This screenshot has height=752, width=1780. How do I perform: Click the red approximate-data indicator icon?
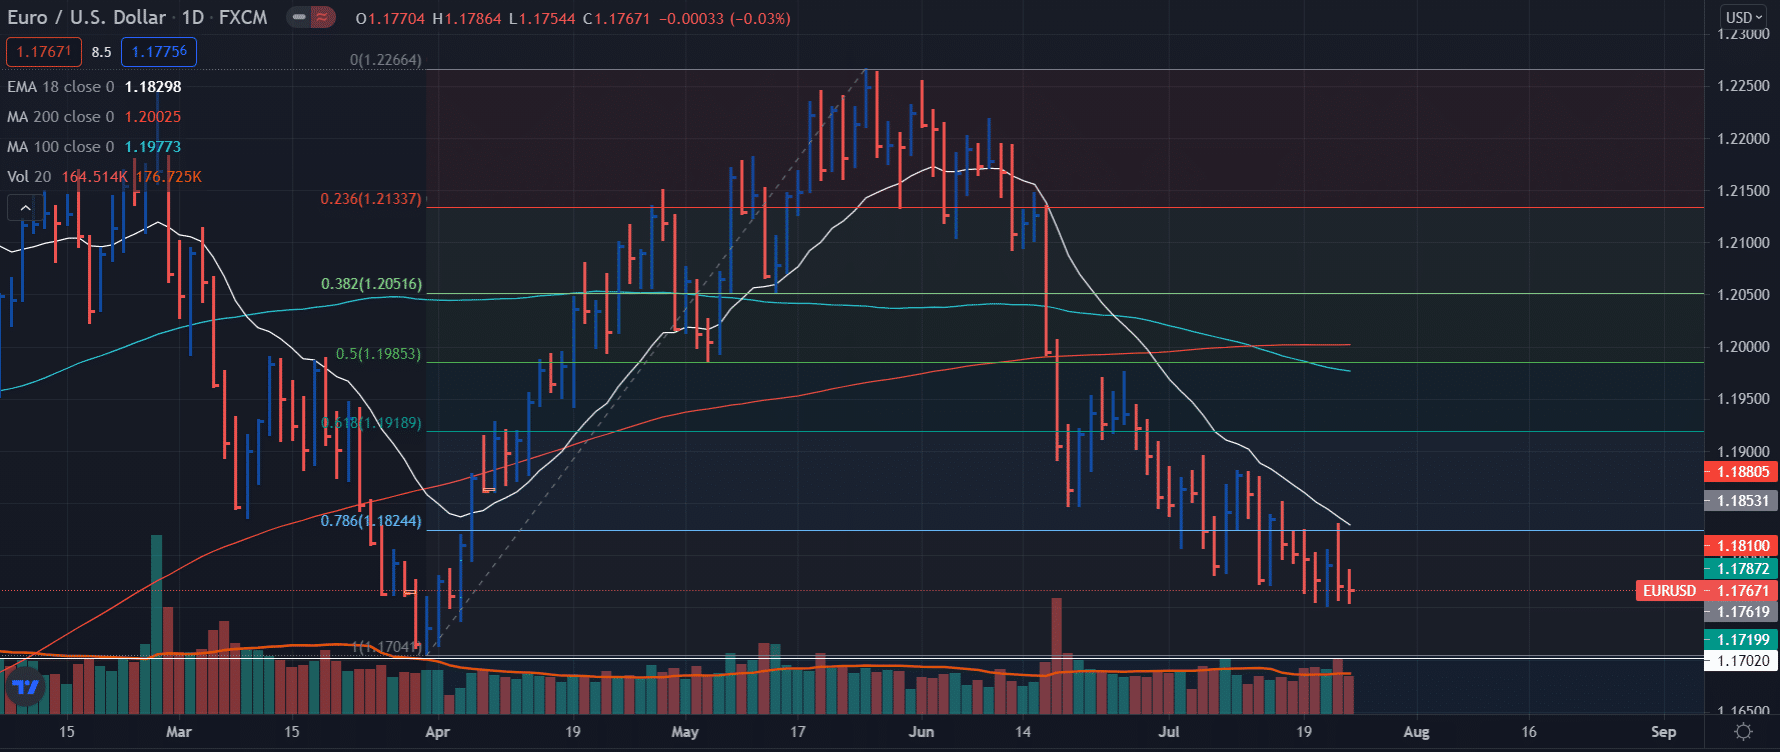(x=321, y=17)
